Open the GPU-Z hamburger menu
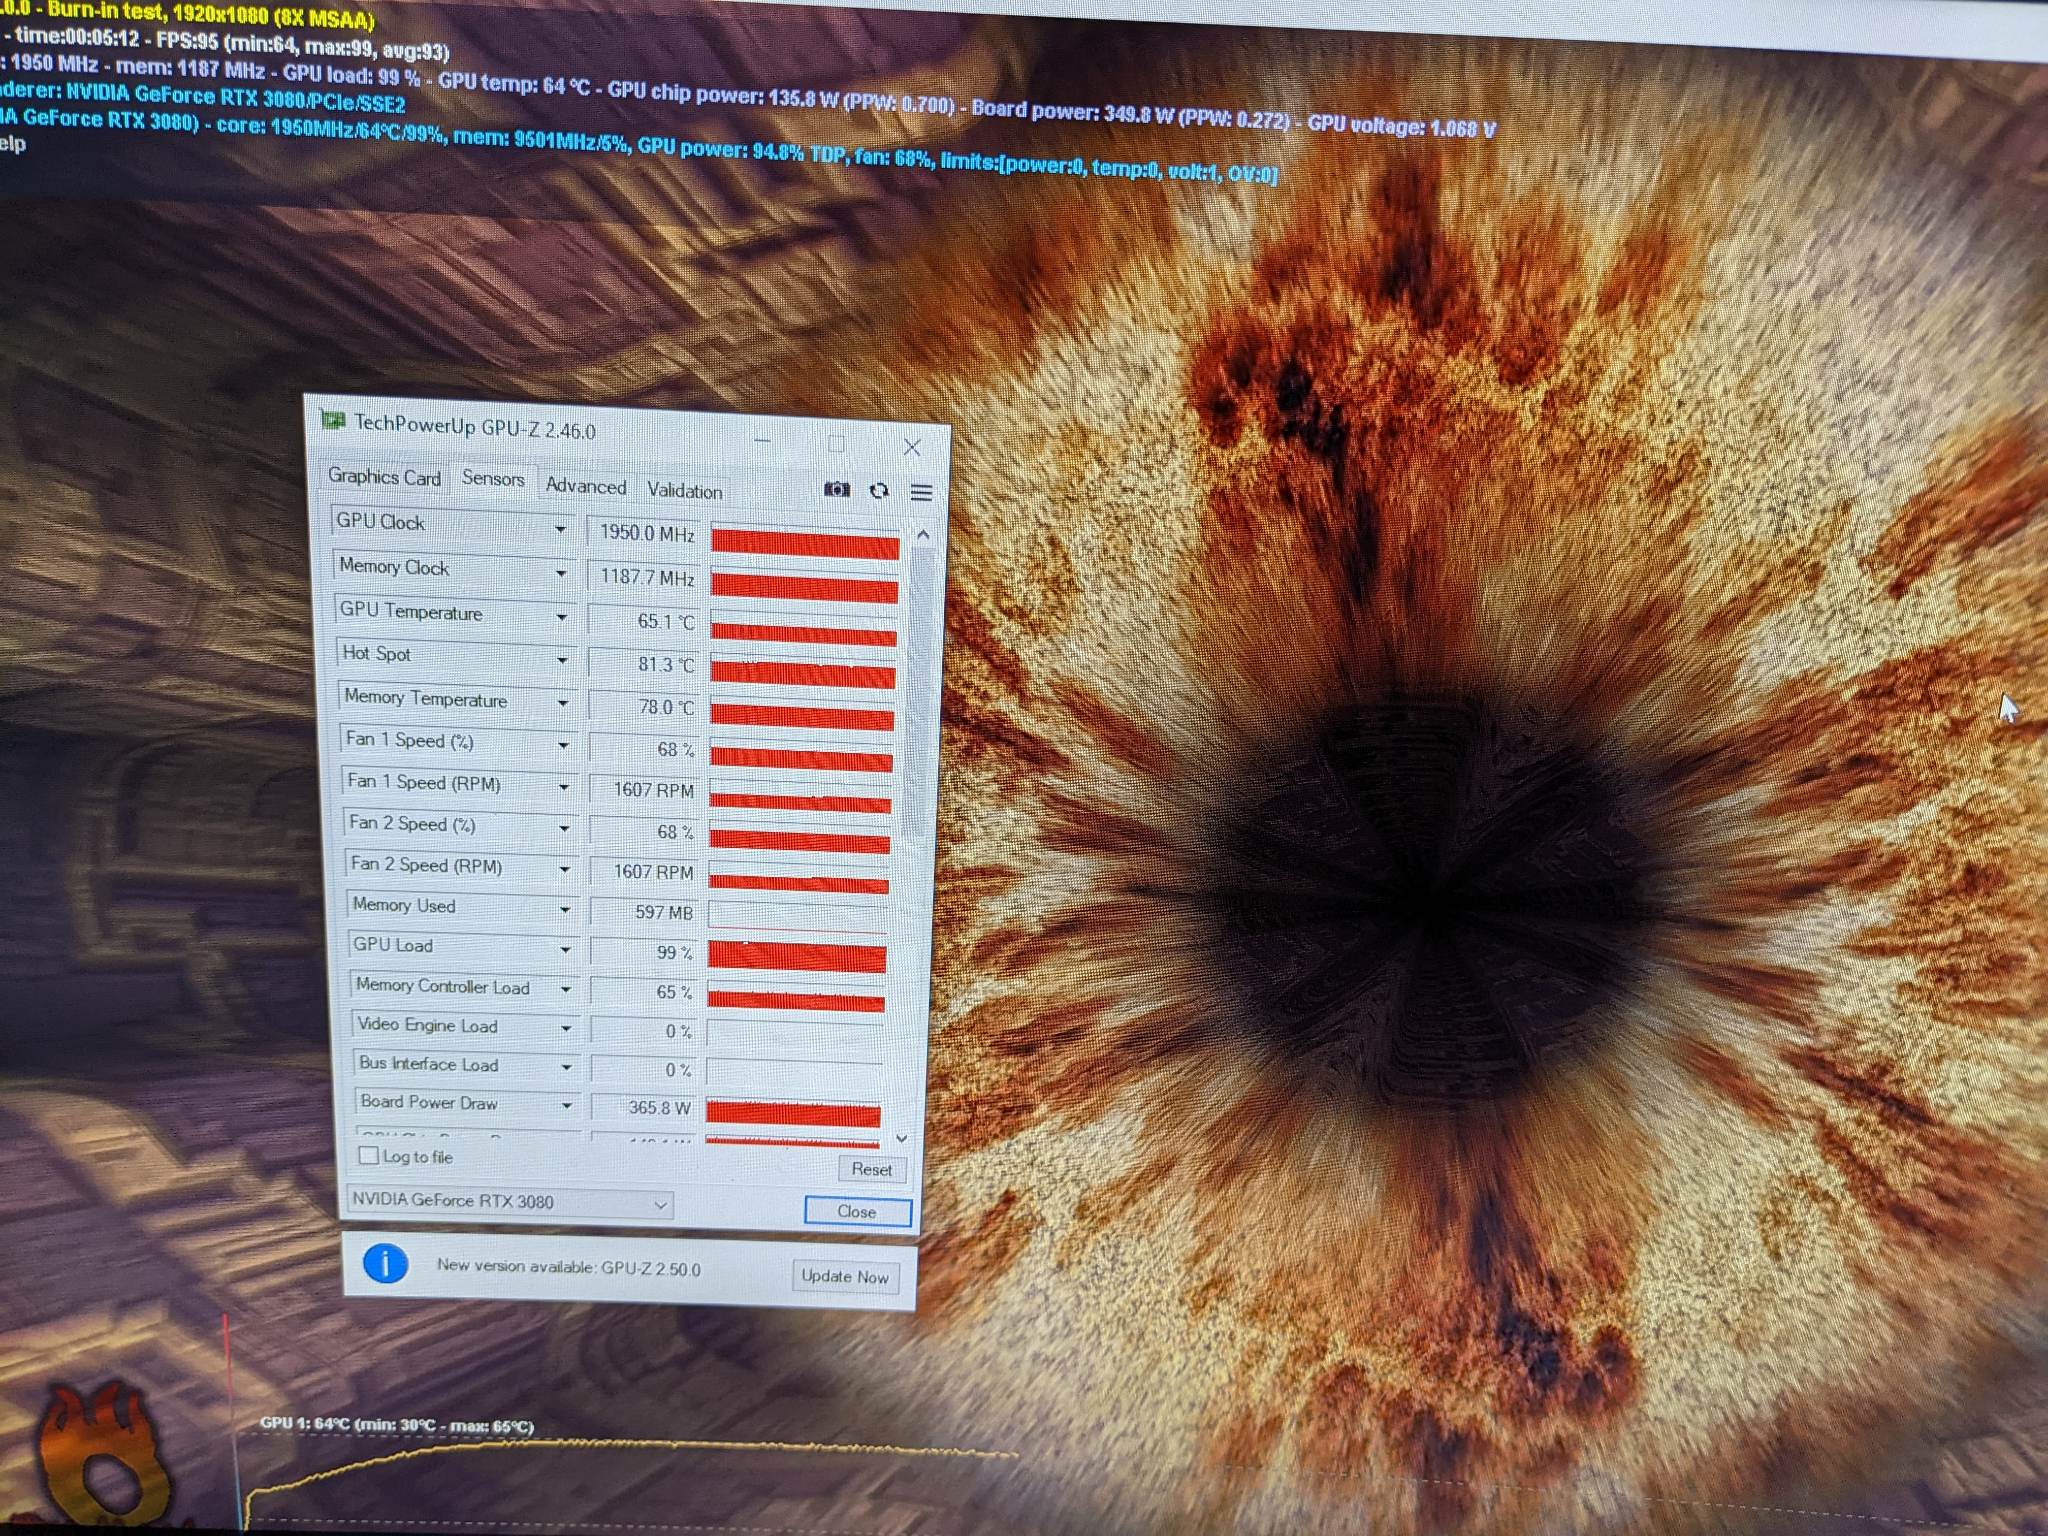Image resolution: width=2048 pixels, height=1536 pixels. point(921,492)
